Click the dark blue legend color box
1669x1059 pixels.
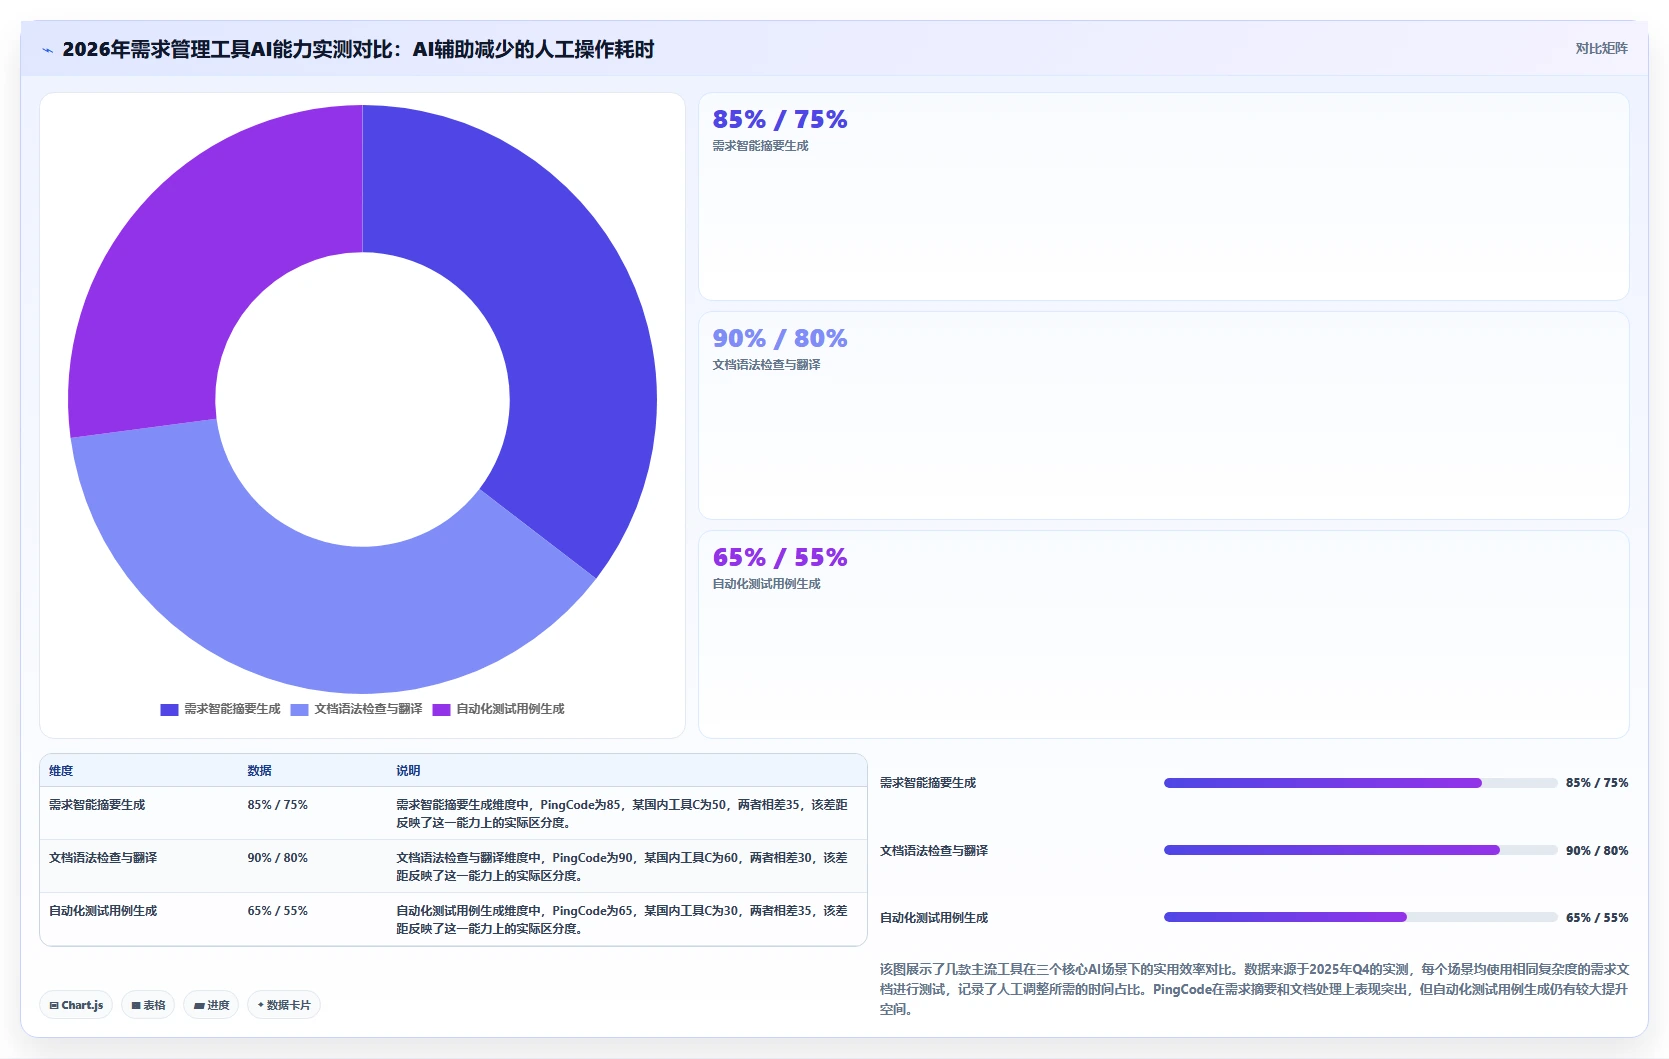click(169, 709)
